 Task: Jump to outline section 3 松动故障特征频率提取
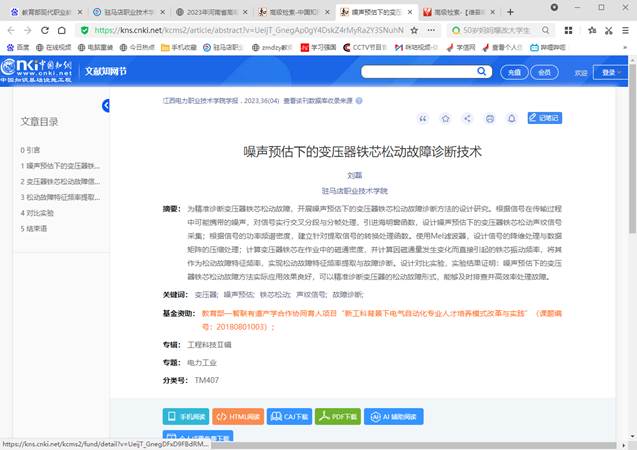click(x=60, y=197)
